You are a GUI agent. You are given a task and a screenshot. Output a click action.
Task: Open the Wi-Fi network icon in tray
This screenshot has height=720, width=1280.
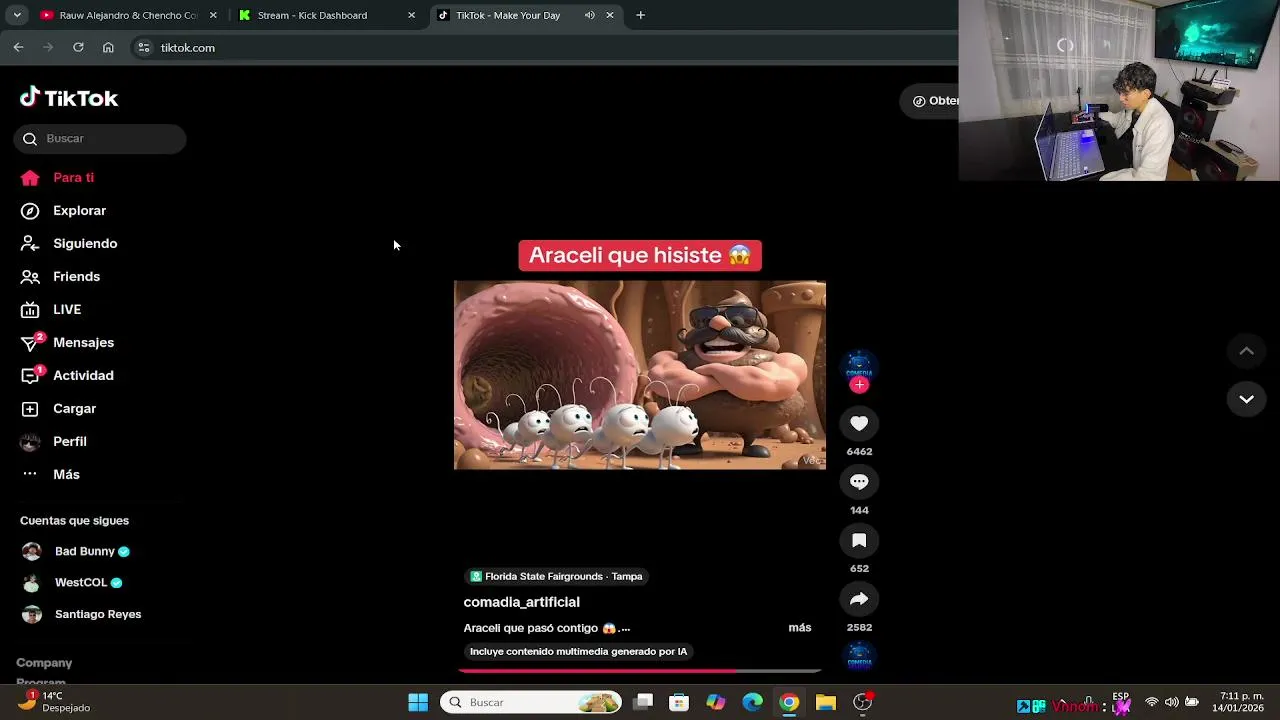pos(1152,702)
